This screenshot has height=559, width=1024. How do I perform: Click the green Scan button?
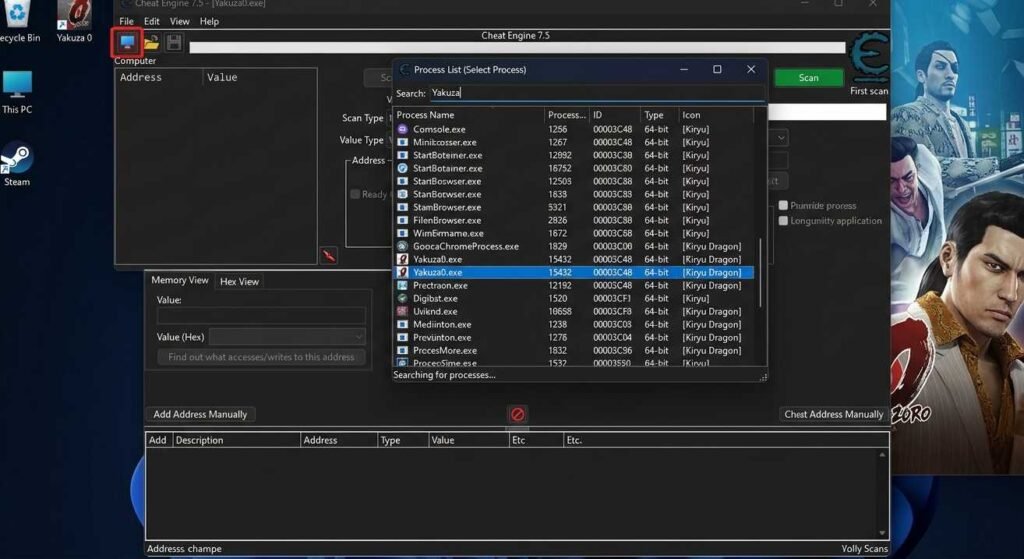[x=808, y=78]
